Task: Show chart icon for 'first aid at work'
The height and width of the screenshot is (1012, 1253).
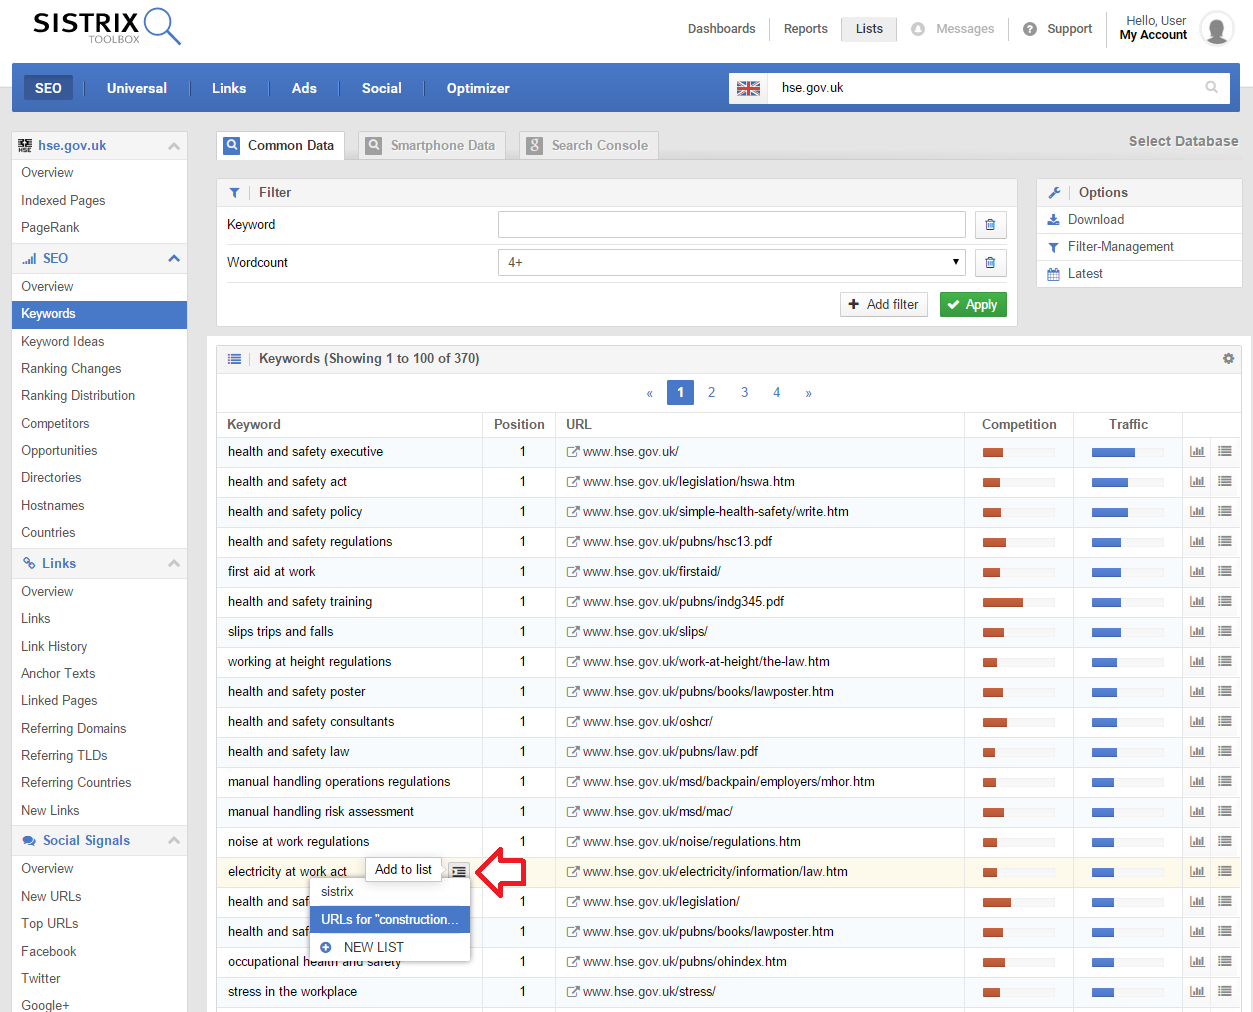Action: coord(1197,572)
